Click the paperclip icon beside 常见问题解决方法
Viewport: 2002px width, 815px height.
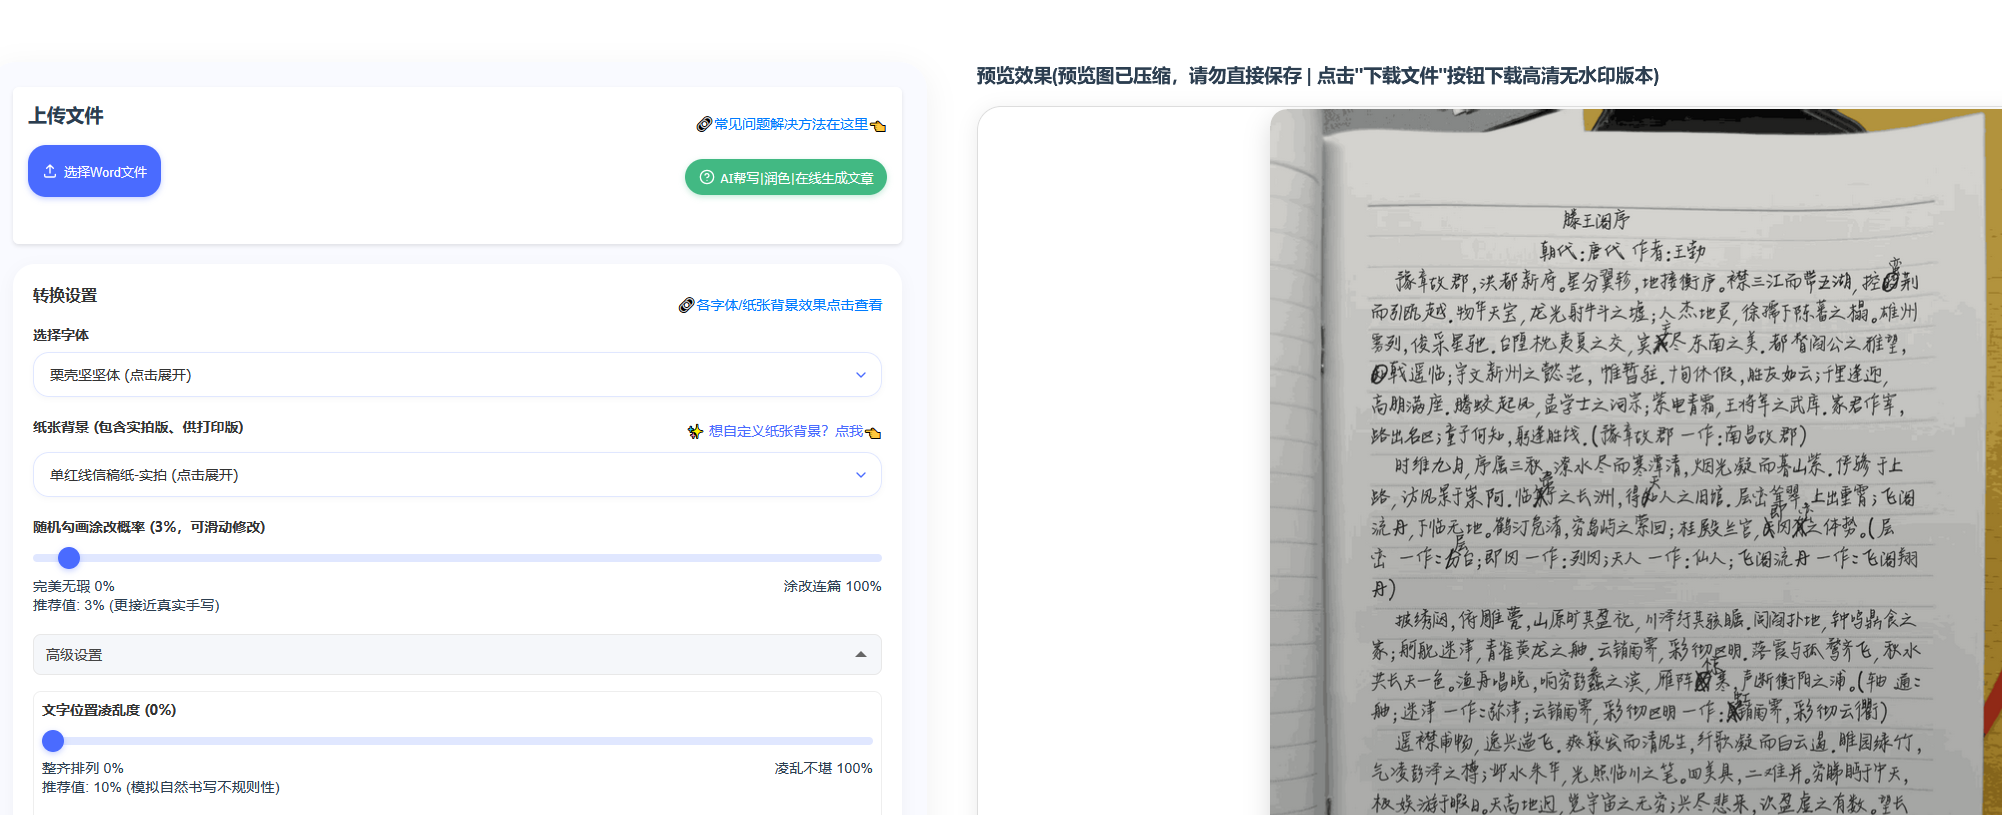click(704, 124)
